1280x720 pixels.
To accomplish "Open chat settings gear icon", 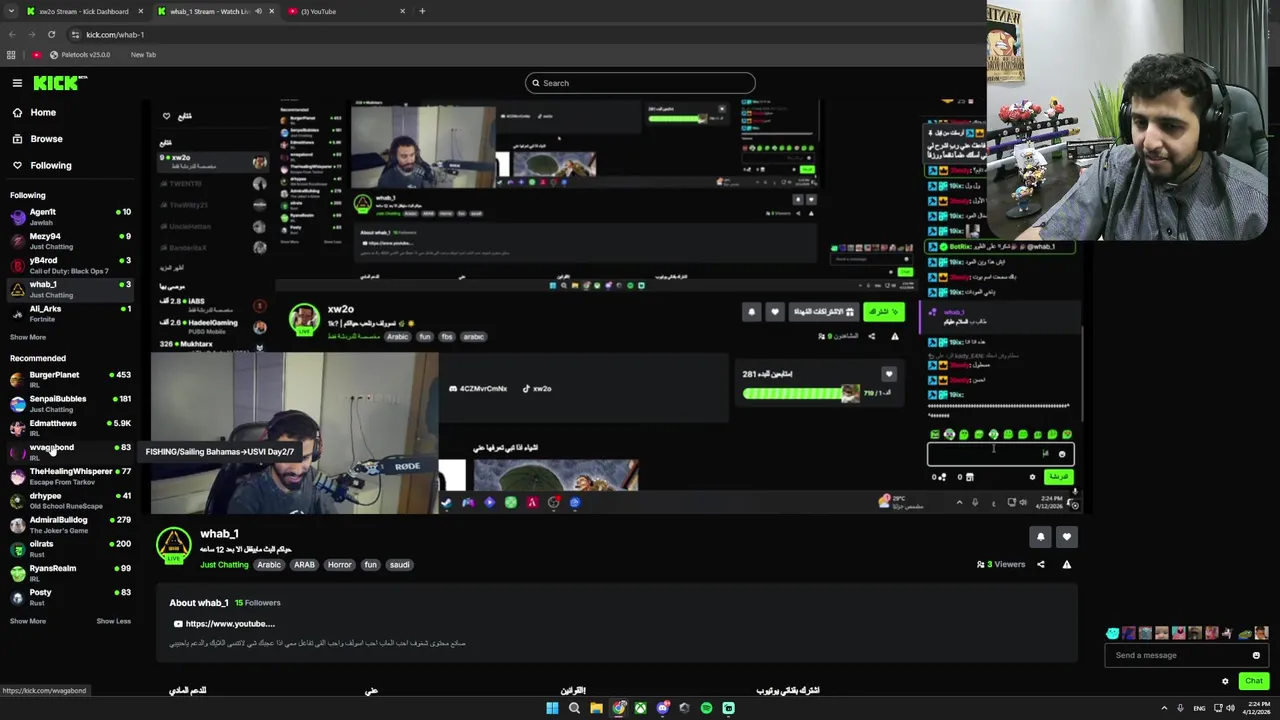I will [x=1225, y=681].
